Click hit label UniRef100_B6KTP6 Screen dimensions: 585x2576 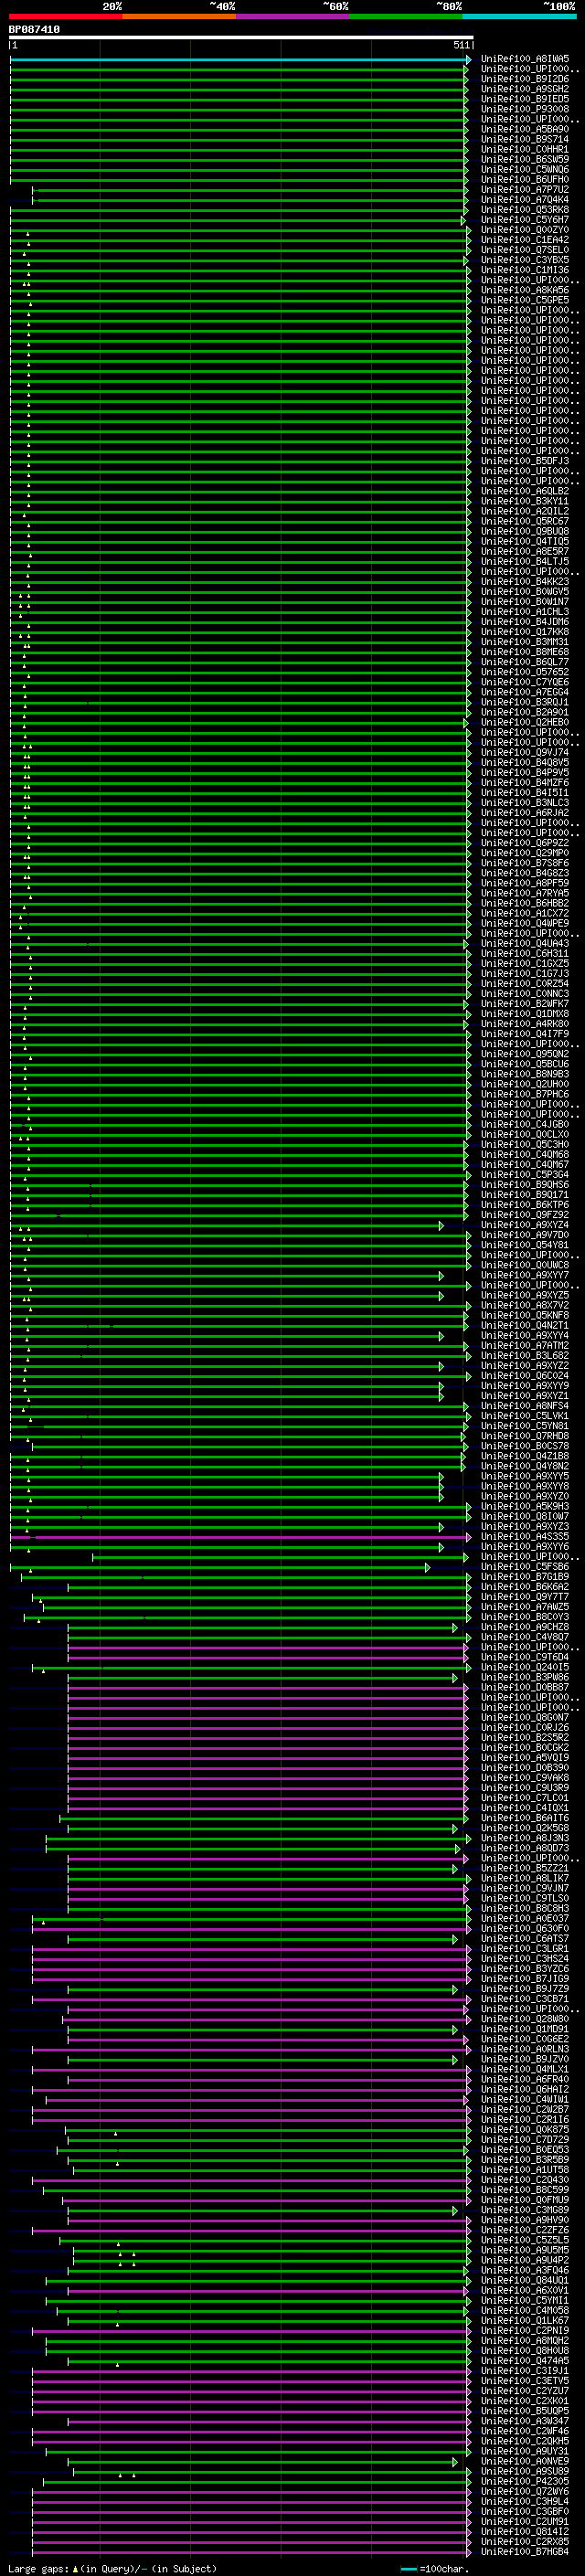(x=525, y=1205)
